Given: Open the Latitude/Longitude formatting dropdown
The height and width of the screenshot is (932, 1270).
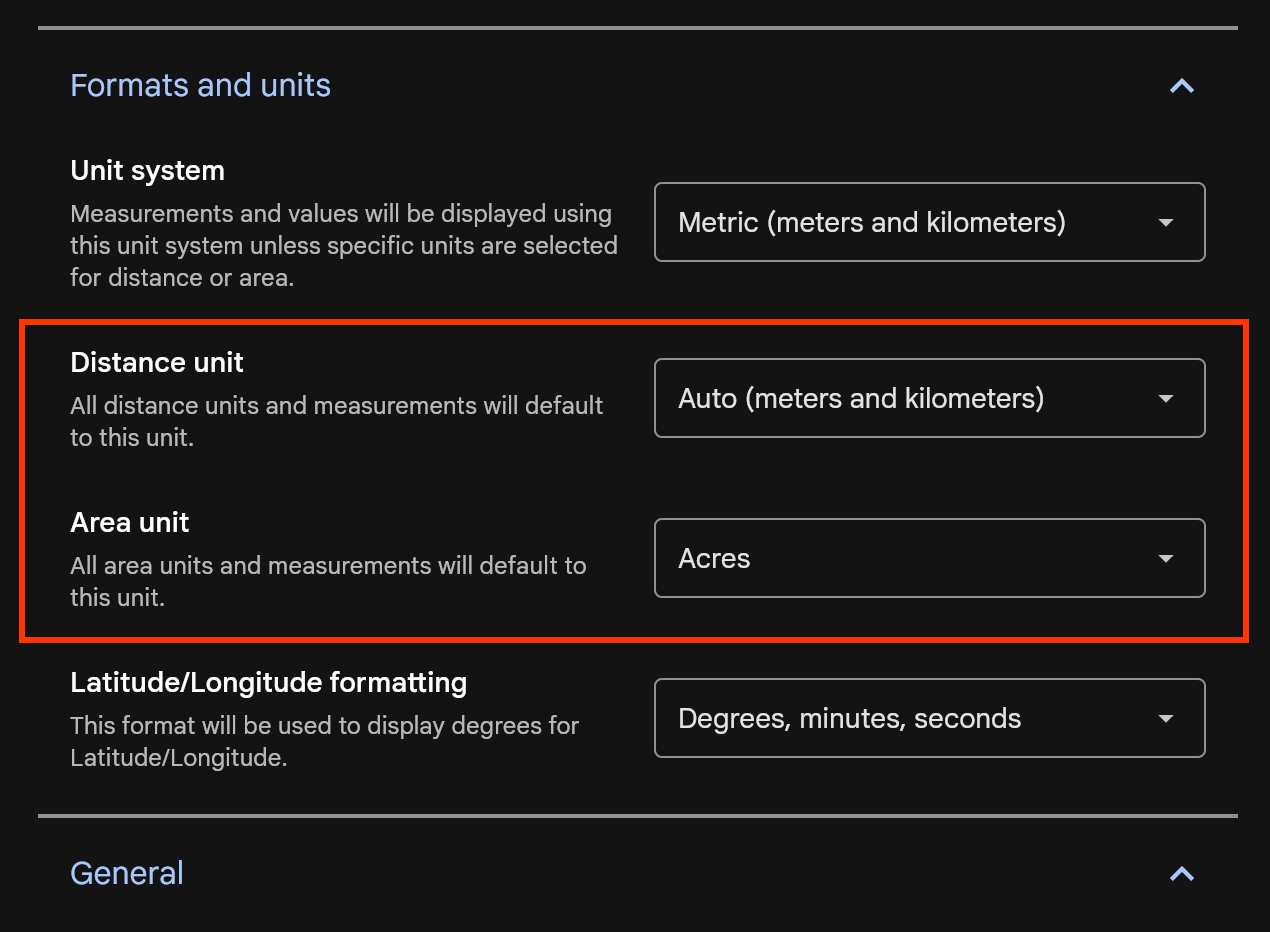Looking at the screenshot, I should point(930,718).
